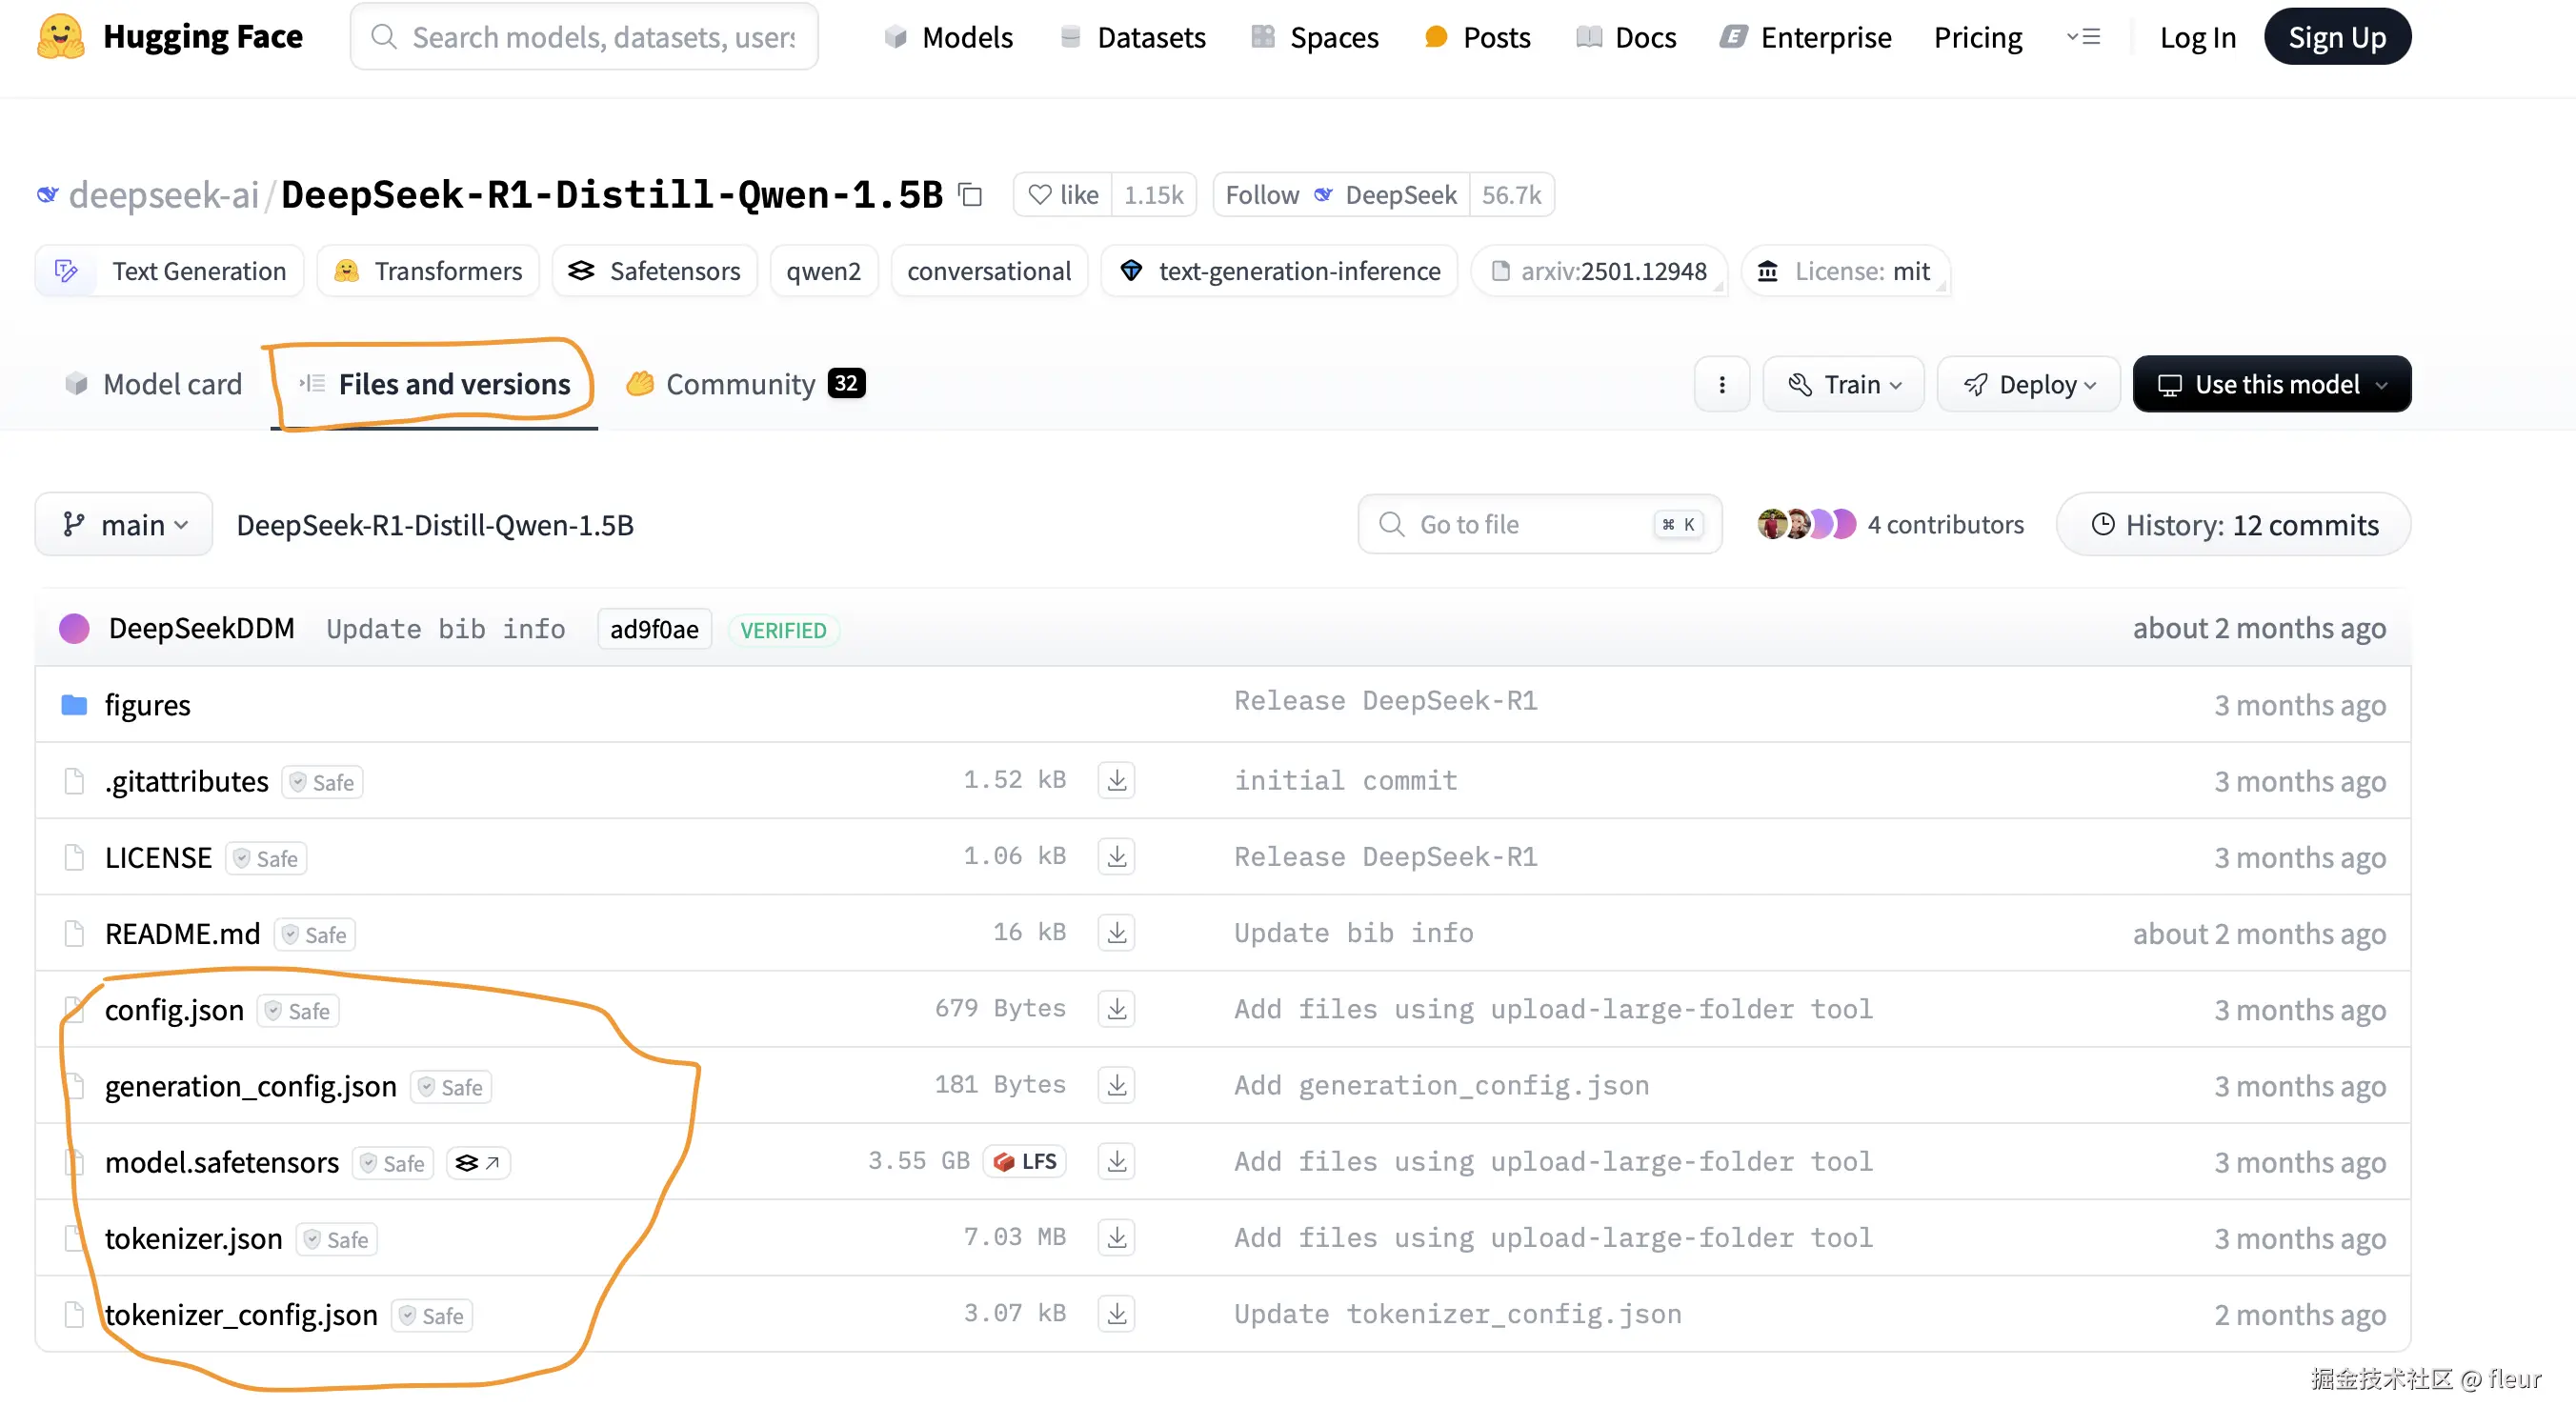Open History: 12 commits link
This screenshot has height=1427, width=2576.
click(x=2233, y=525)
